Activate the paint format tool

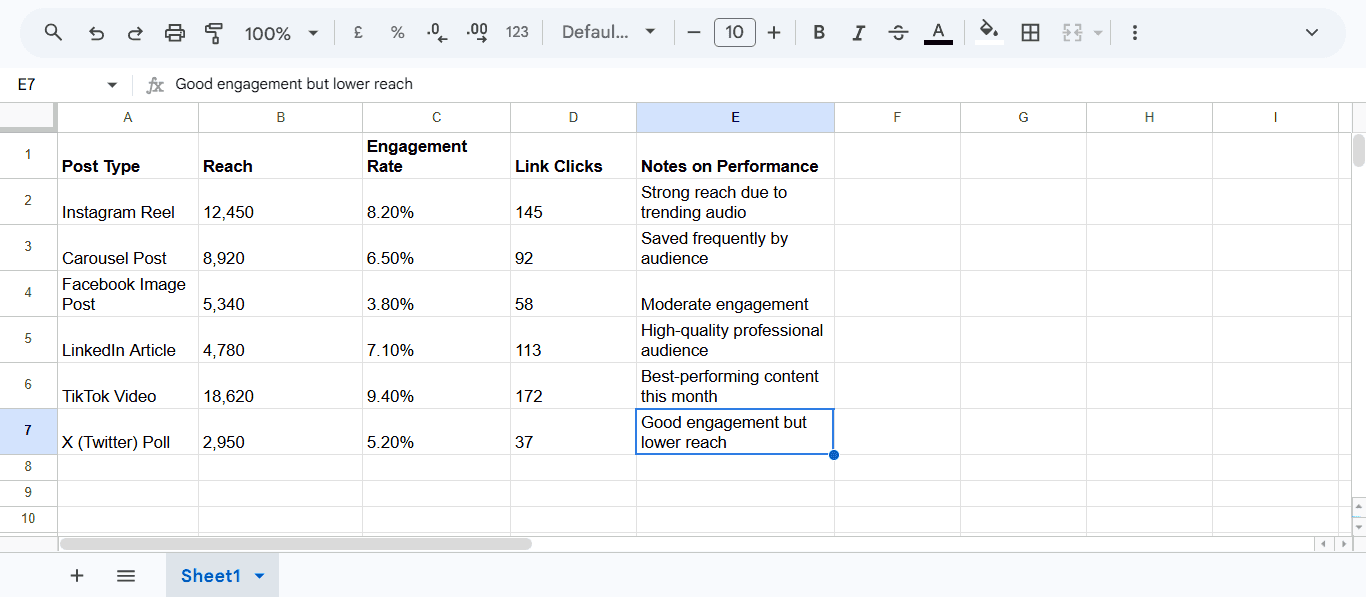213,33
